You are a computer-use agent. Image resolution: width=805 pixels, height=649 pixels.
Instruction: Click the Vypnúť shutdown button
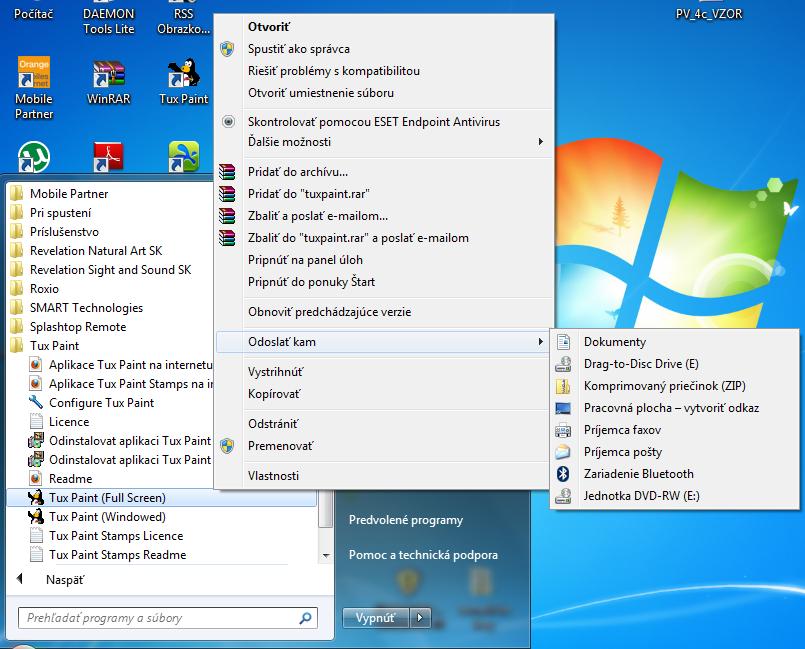(x=376, y=618)
